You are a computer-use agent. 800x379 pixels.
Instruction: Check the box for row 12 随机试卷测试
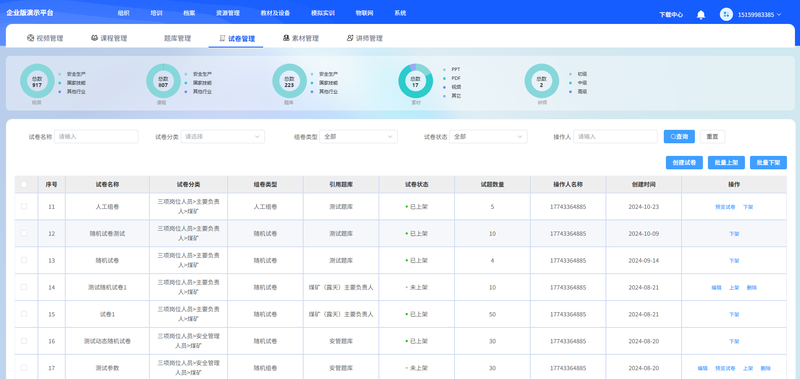(24, 233)
